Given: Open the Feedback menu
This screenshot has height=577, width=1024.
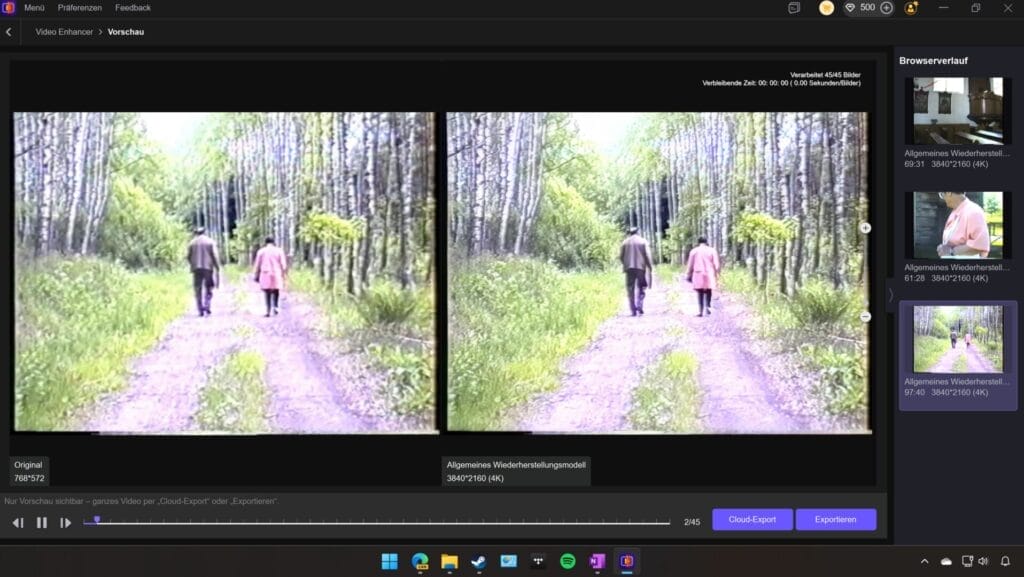Looking at the screenshot, I should pyautogui.click(x=133, y=8).
